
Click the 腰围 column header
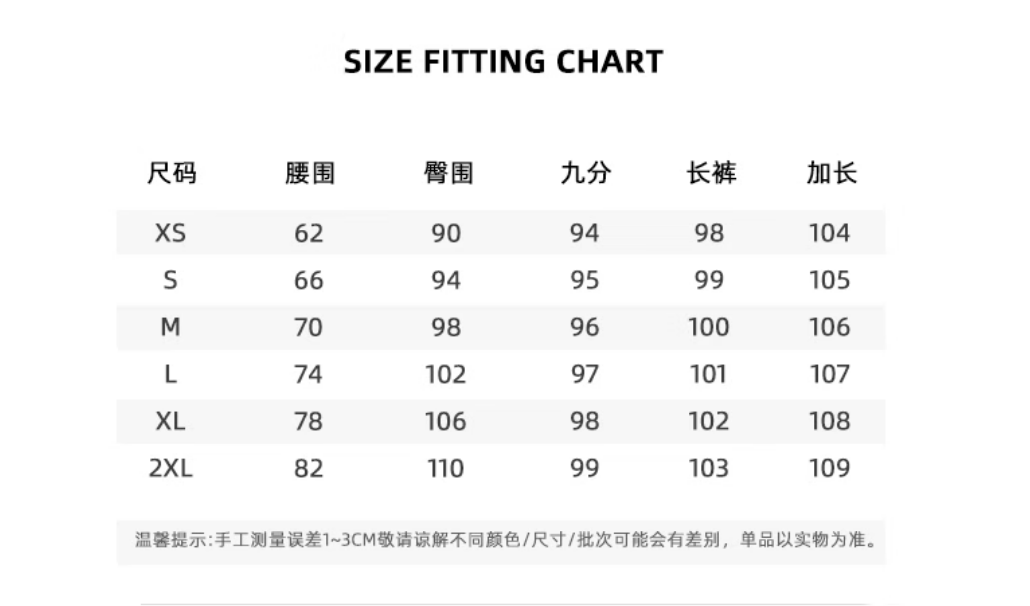coord(309,173)
